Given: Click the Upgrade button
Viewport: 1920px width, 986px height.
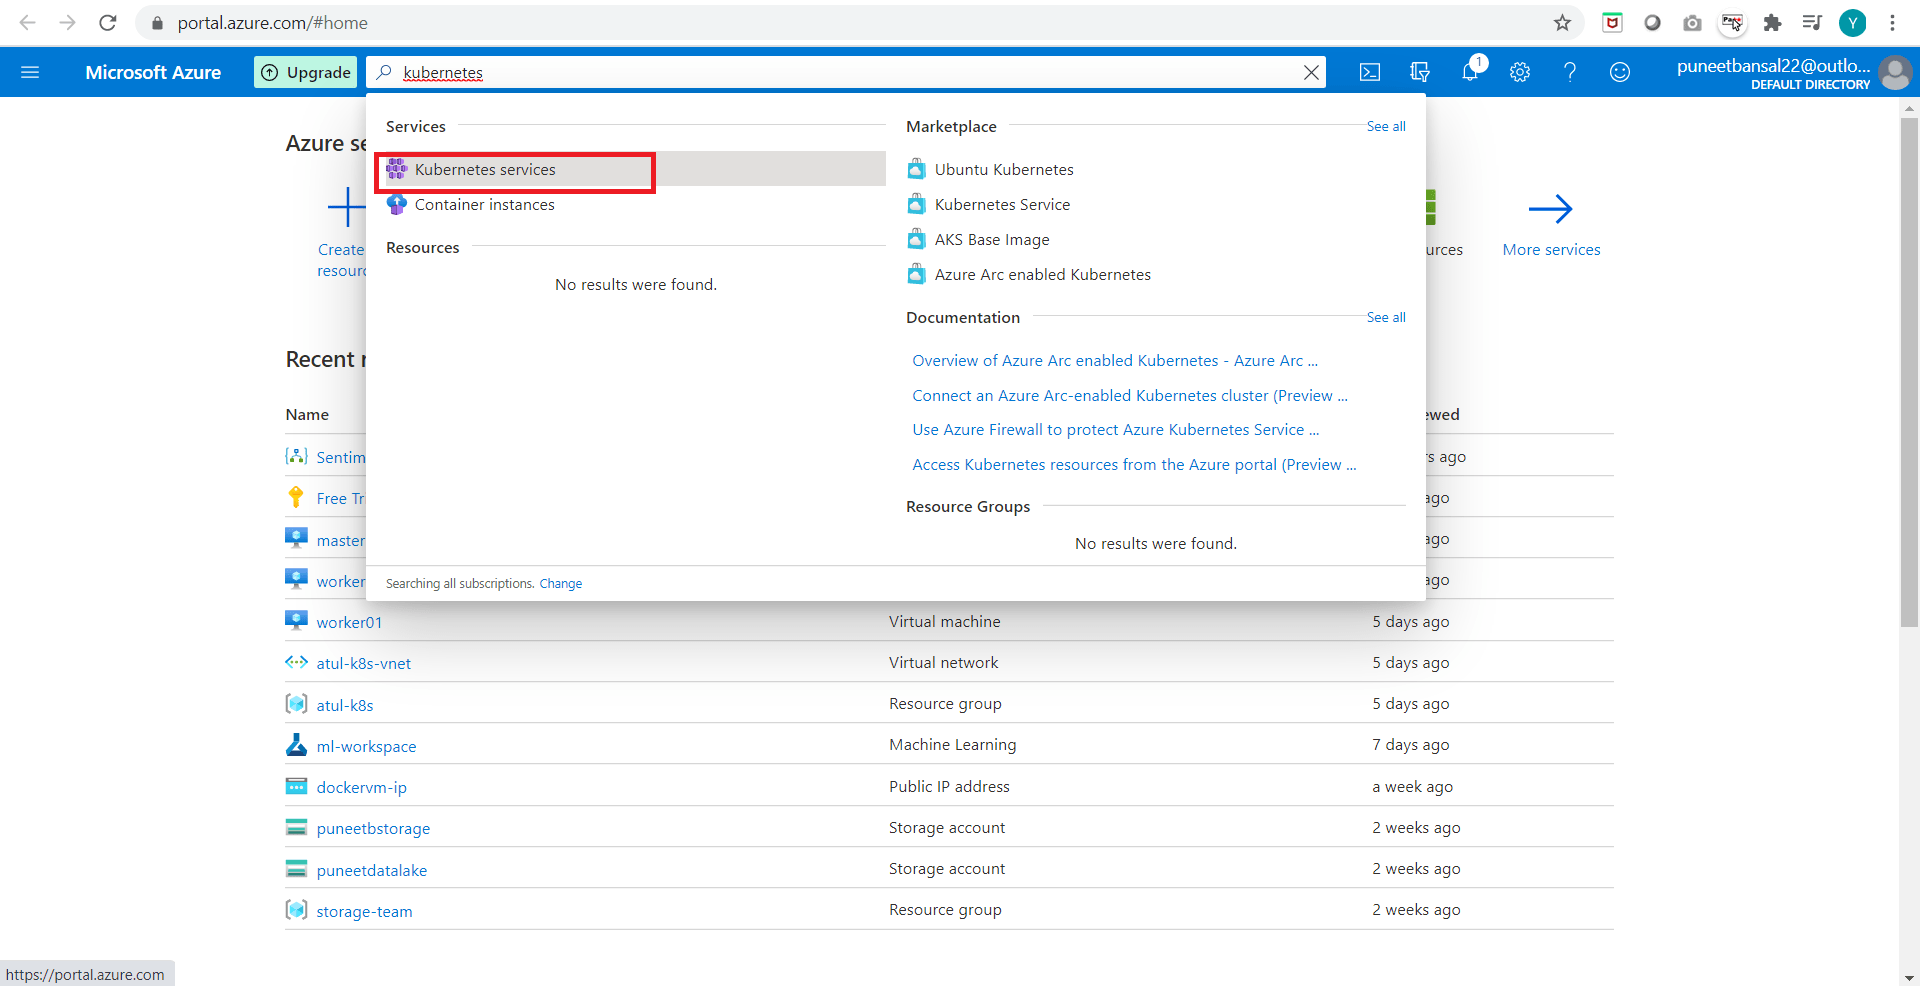Looking at the screenshot, I should pyautogui.click(x=306, y=72).
